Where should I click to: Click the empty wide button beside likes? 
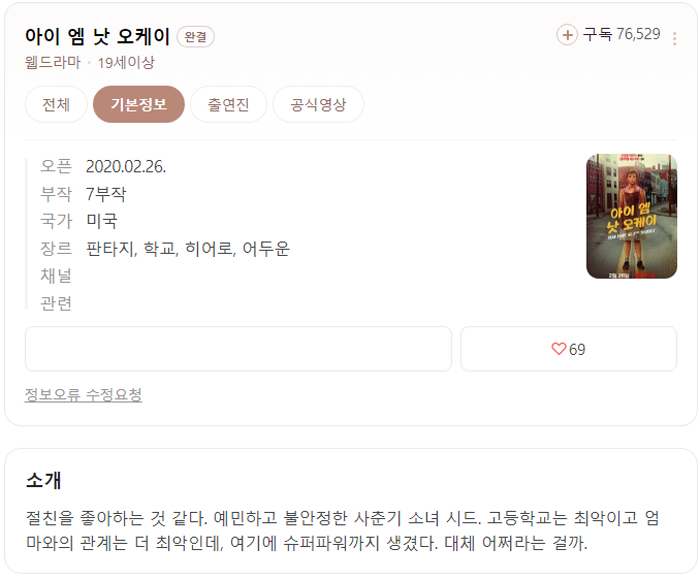pos(238,349)
